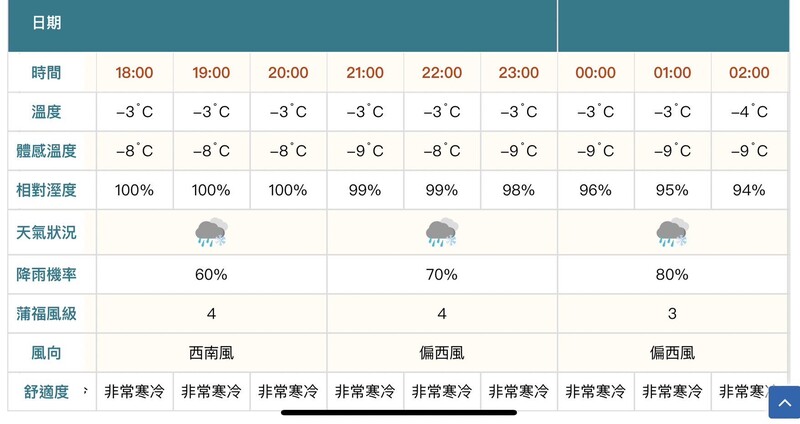Tap the iOS home indicator bar
Screen dimensions: 800x424
coord(399,412)
